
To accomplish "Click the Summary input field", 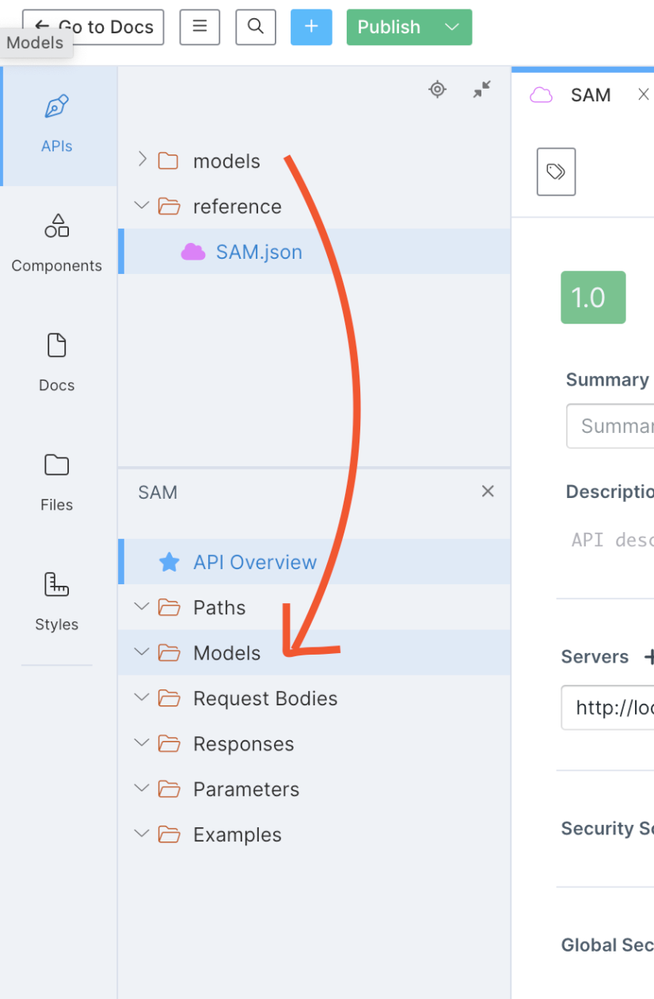I will coord(612,426).
